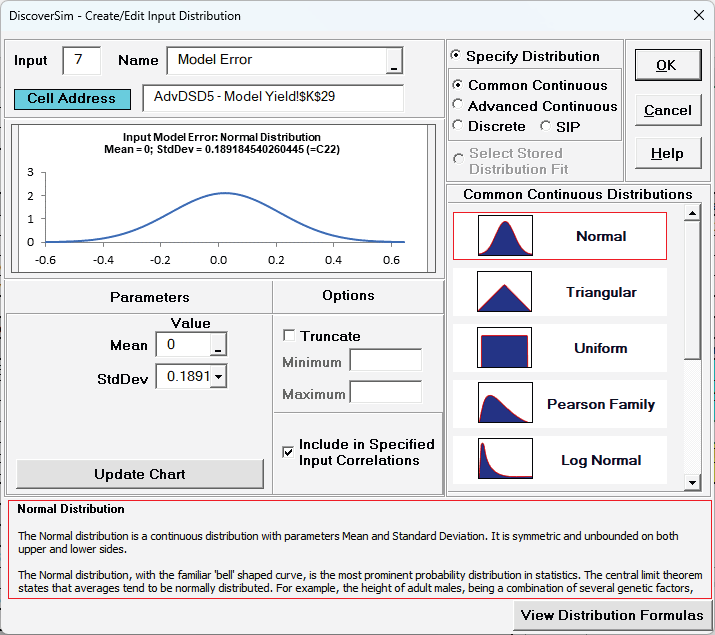Enable the Truncate checkbox
This screenshot has height=635, width=715.
[290, 336]
